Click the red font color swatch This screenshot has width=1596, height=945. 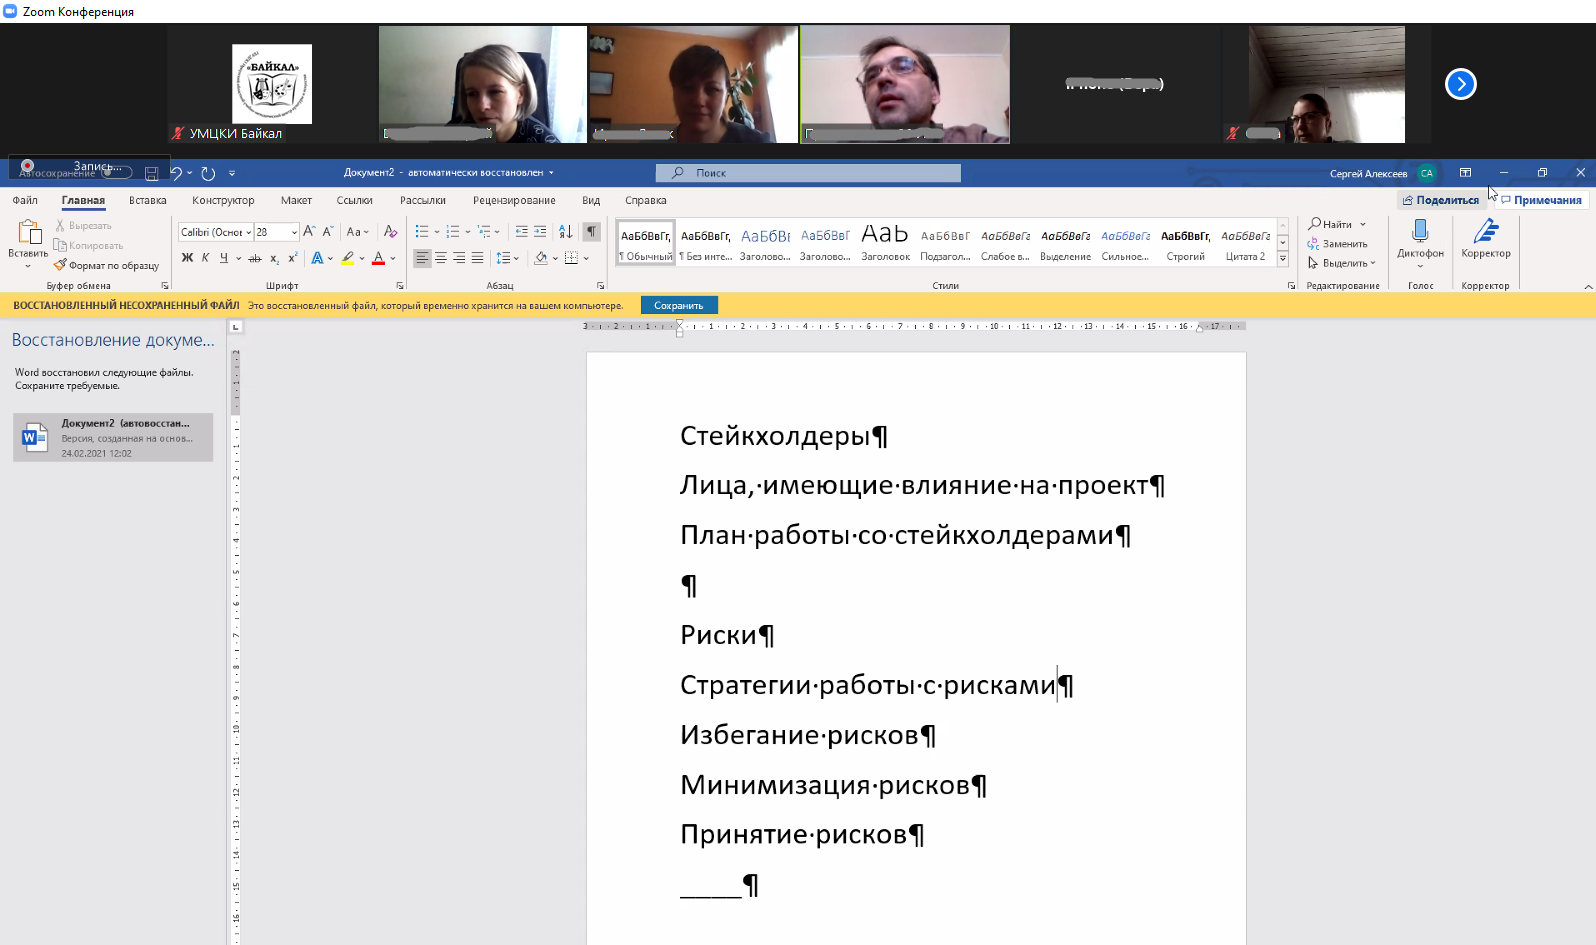pyautogui.click(x=378, y=259)
